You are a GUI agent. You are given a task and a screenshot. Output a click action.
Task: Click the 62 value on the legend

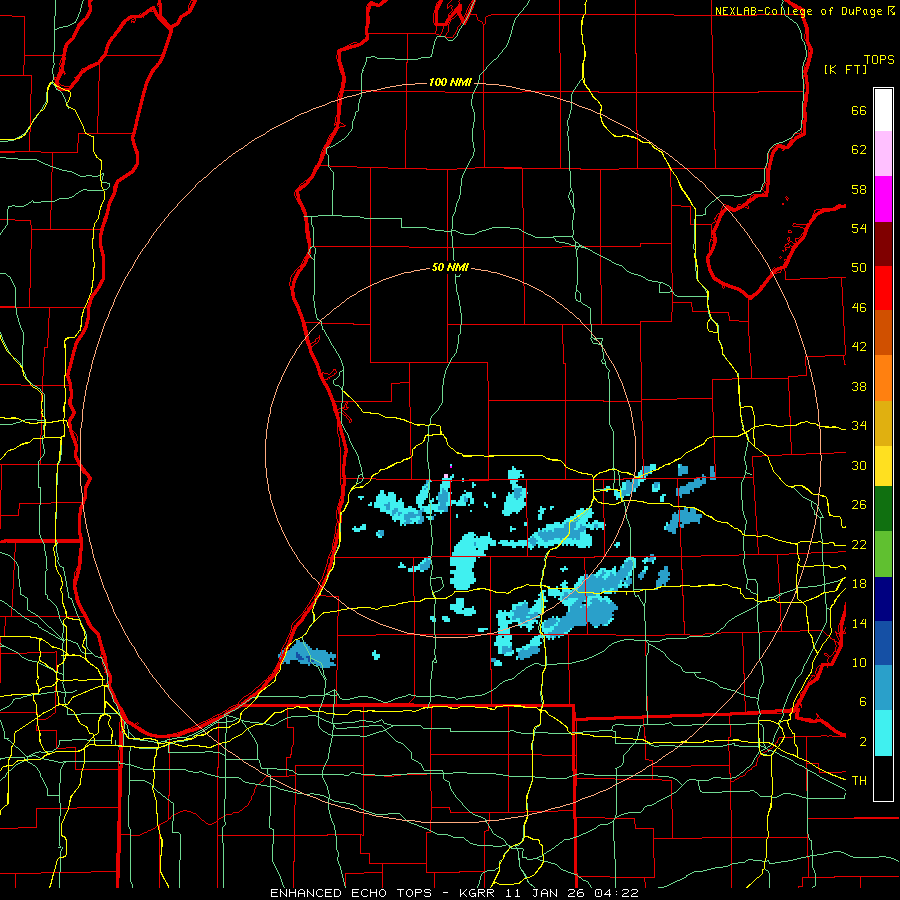click(x=859, y=150)
